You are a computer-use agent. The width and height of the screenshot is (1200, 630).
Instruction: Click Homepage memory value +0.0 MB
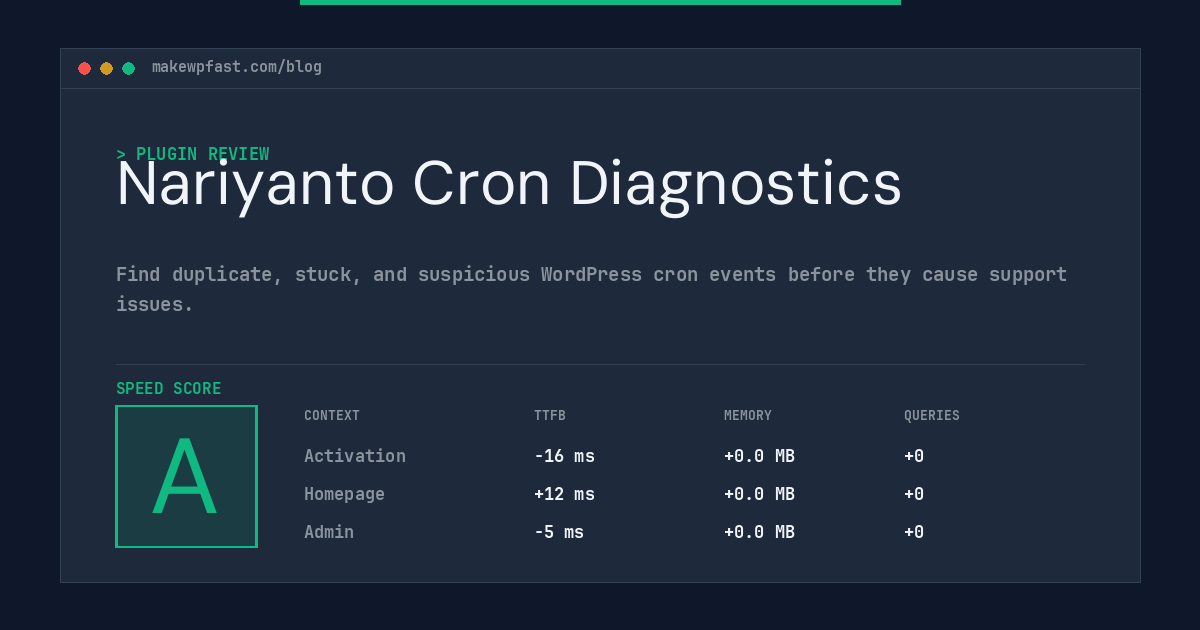tap(759, 494)
